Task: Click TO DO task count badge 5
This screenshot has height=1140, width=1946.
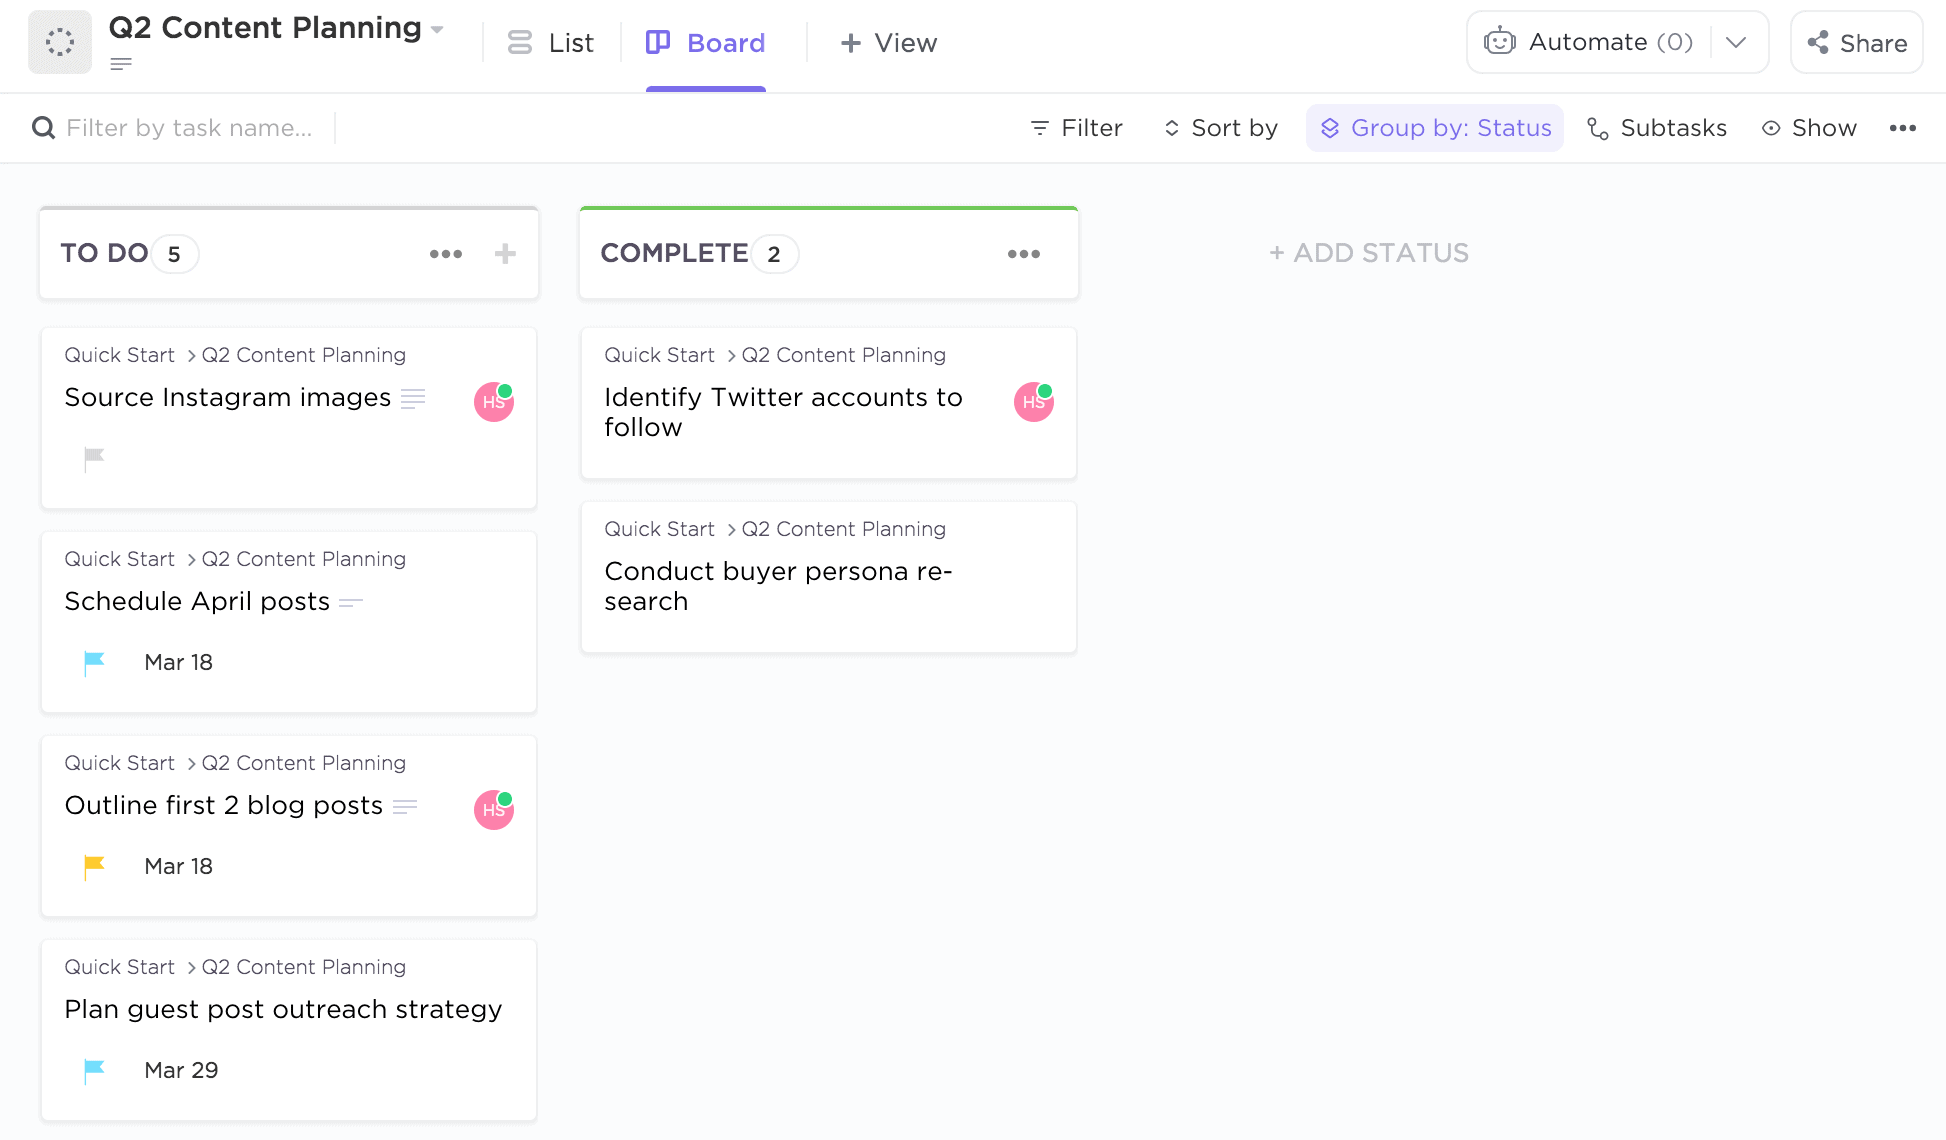Action: pos(174,254)
